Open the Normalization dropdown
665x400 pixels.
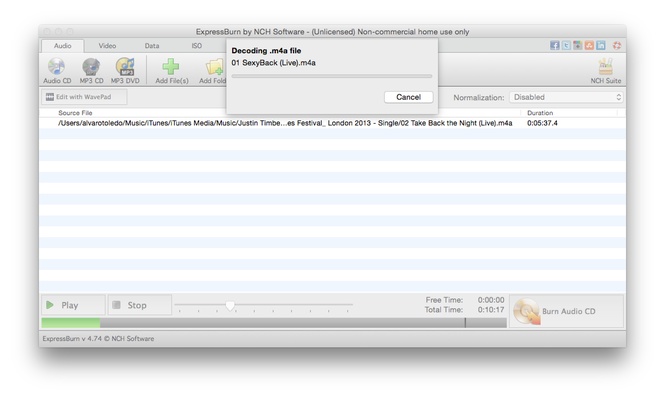(x=566, y=97)
